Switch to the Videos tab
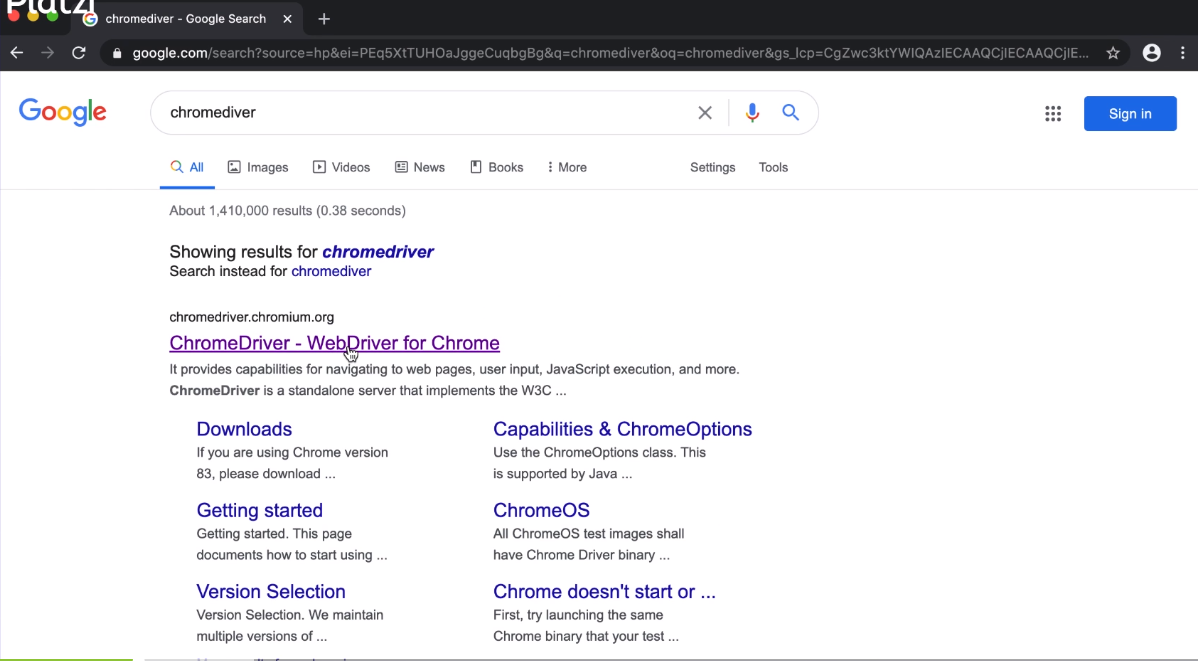The image size is (1198, 661). 342,167
